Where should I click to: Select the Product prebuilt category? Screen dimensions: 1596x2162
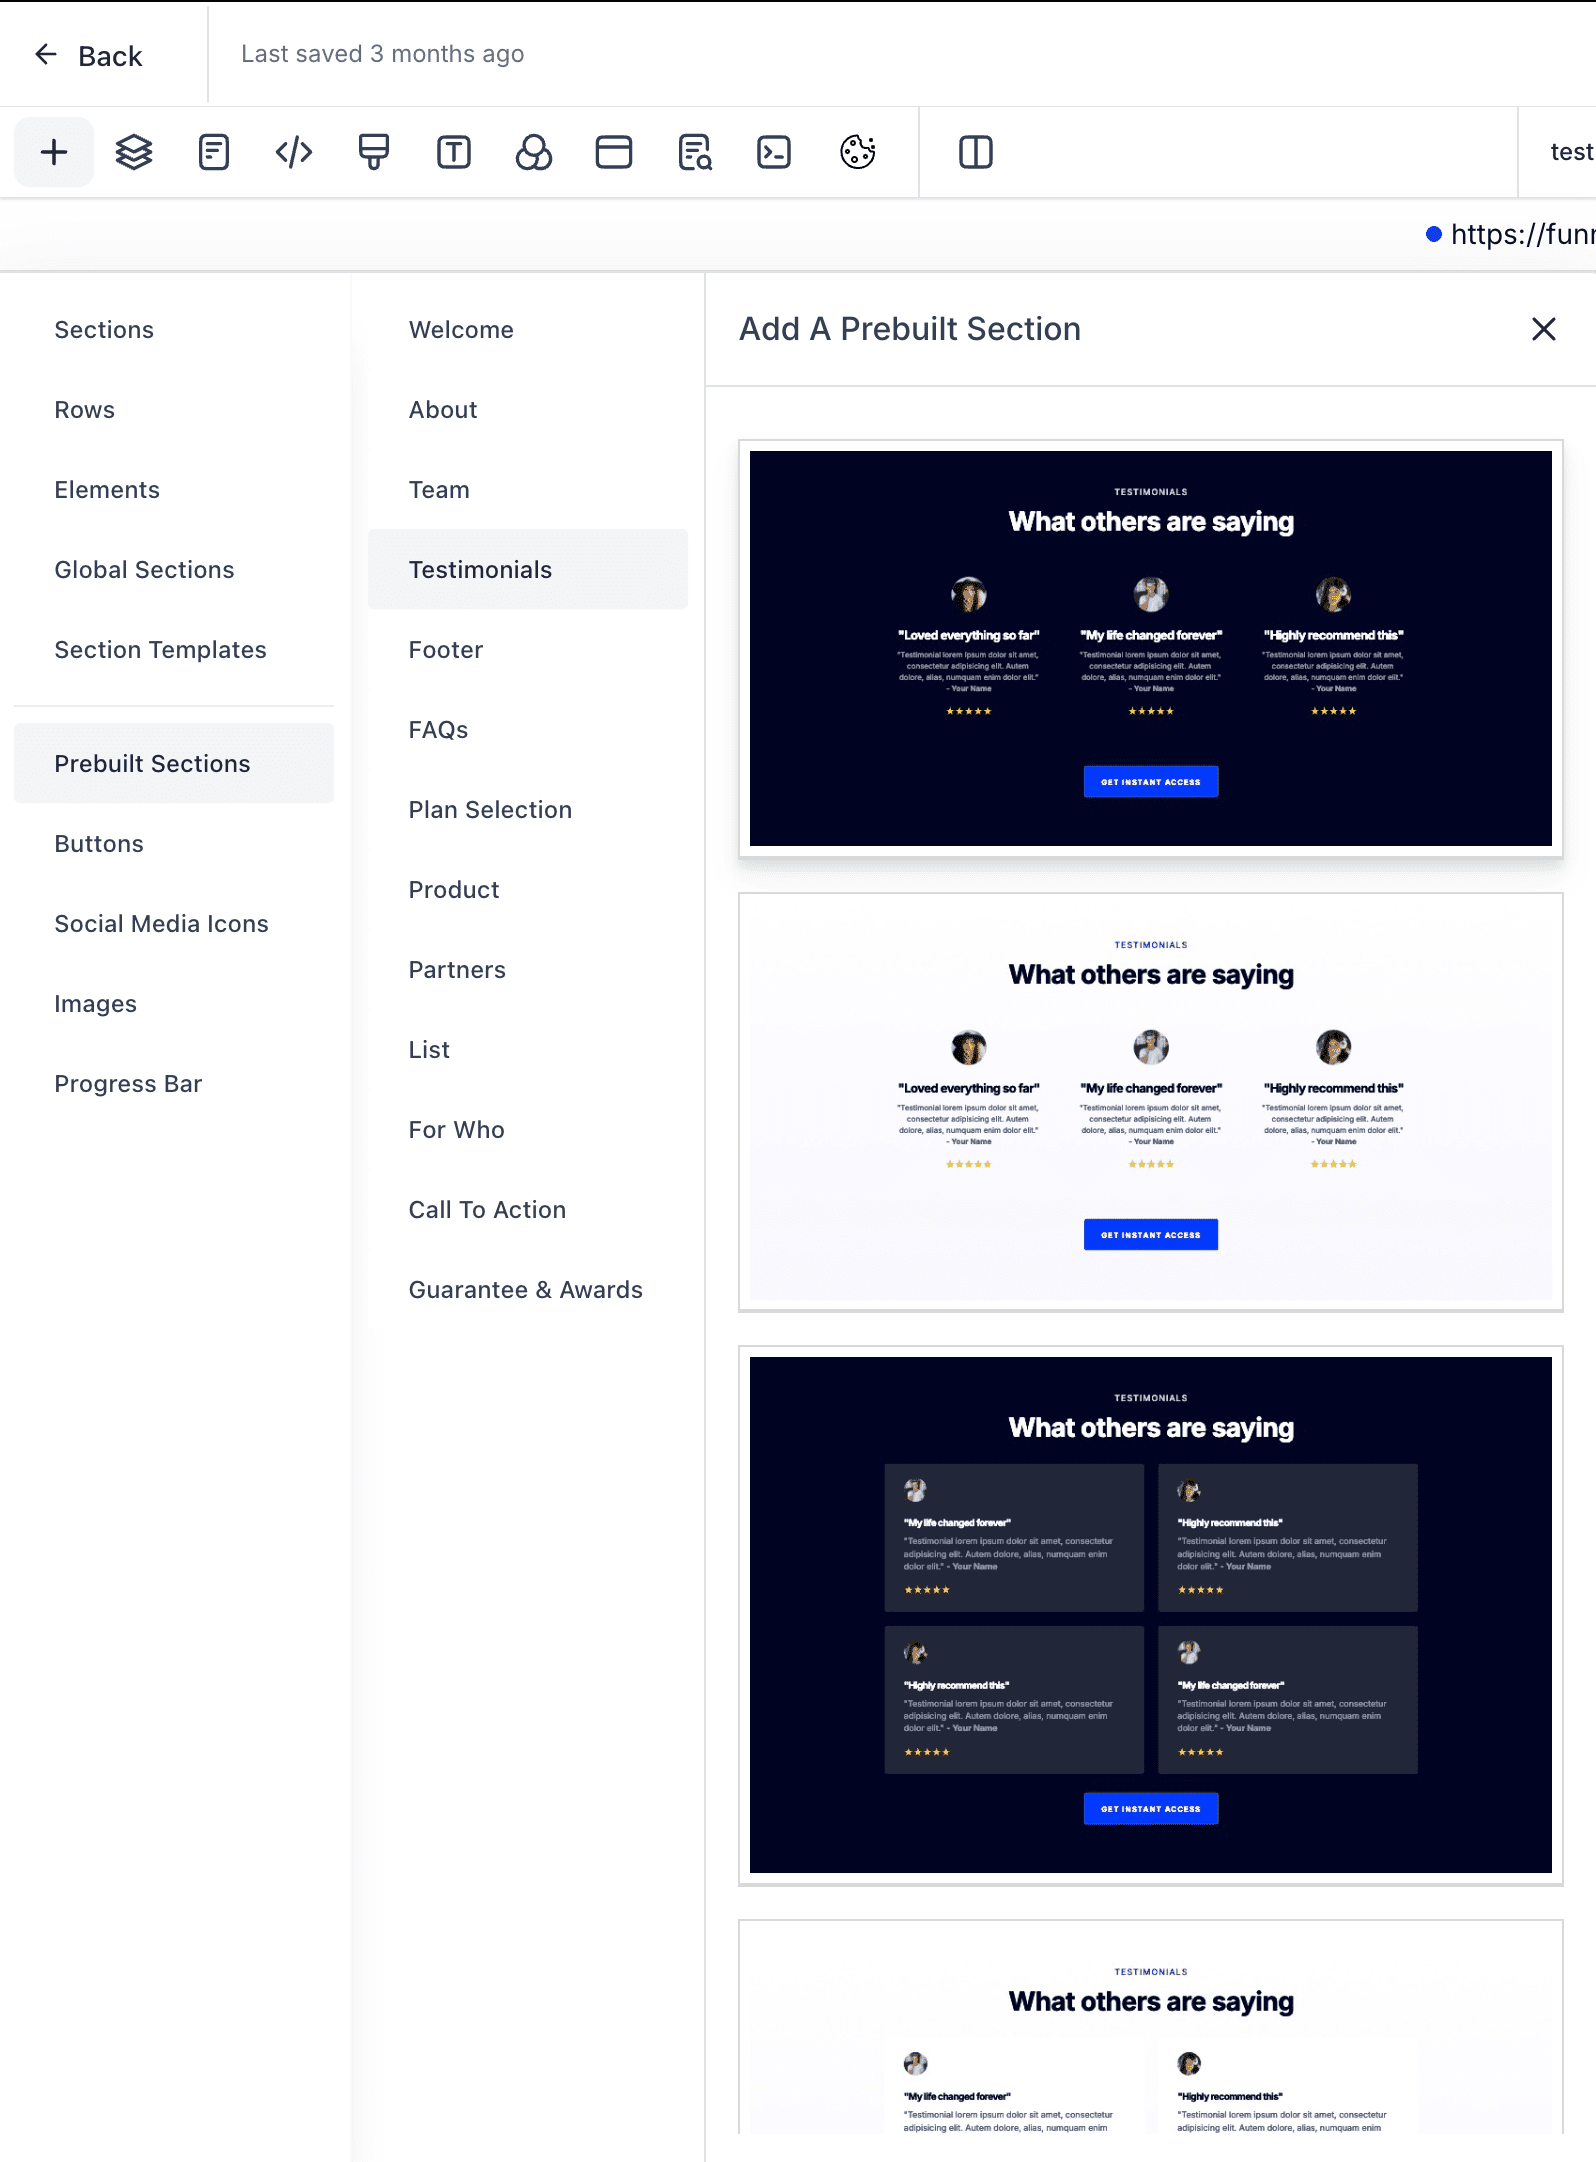pyautogui.click(x=528, y=890)
